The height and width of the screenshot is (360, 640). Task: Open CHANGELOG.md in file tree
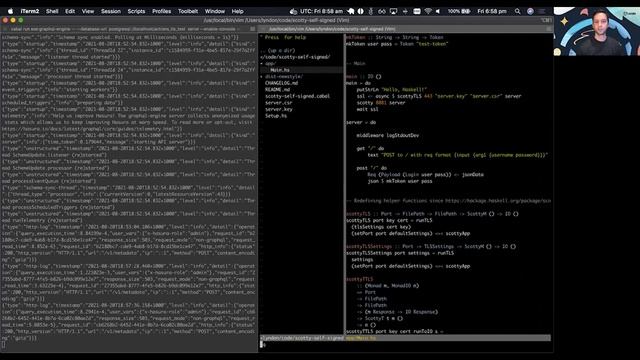[x=282, y=83]
